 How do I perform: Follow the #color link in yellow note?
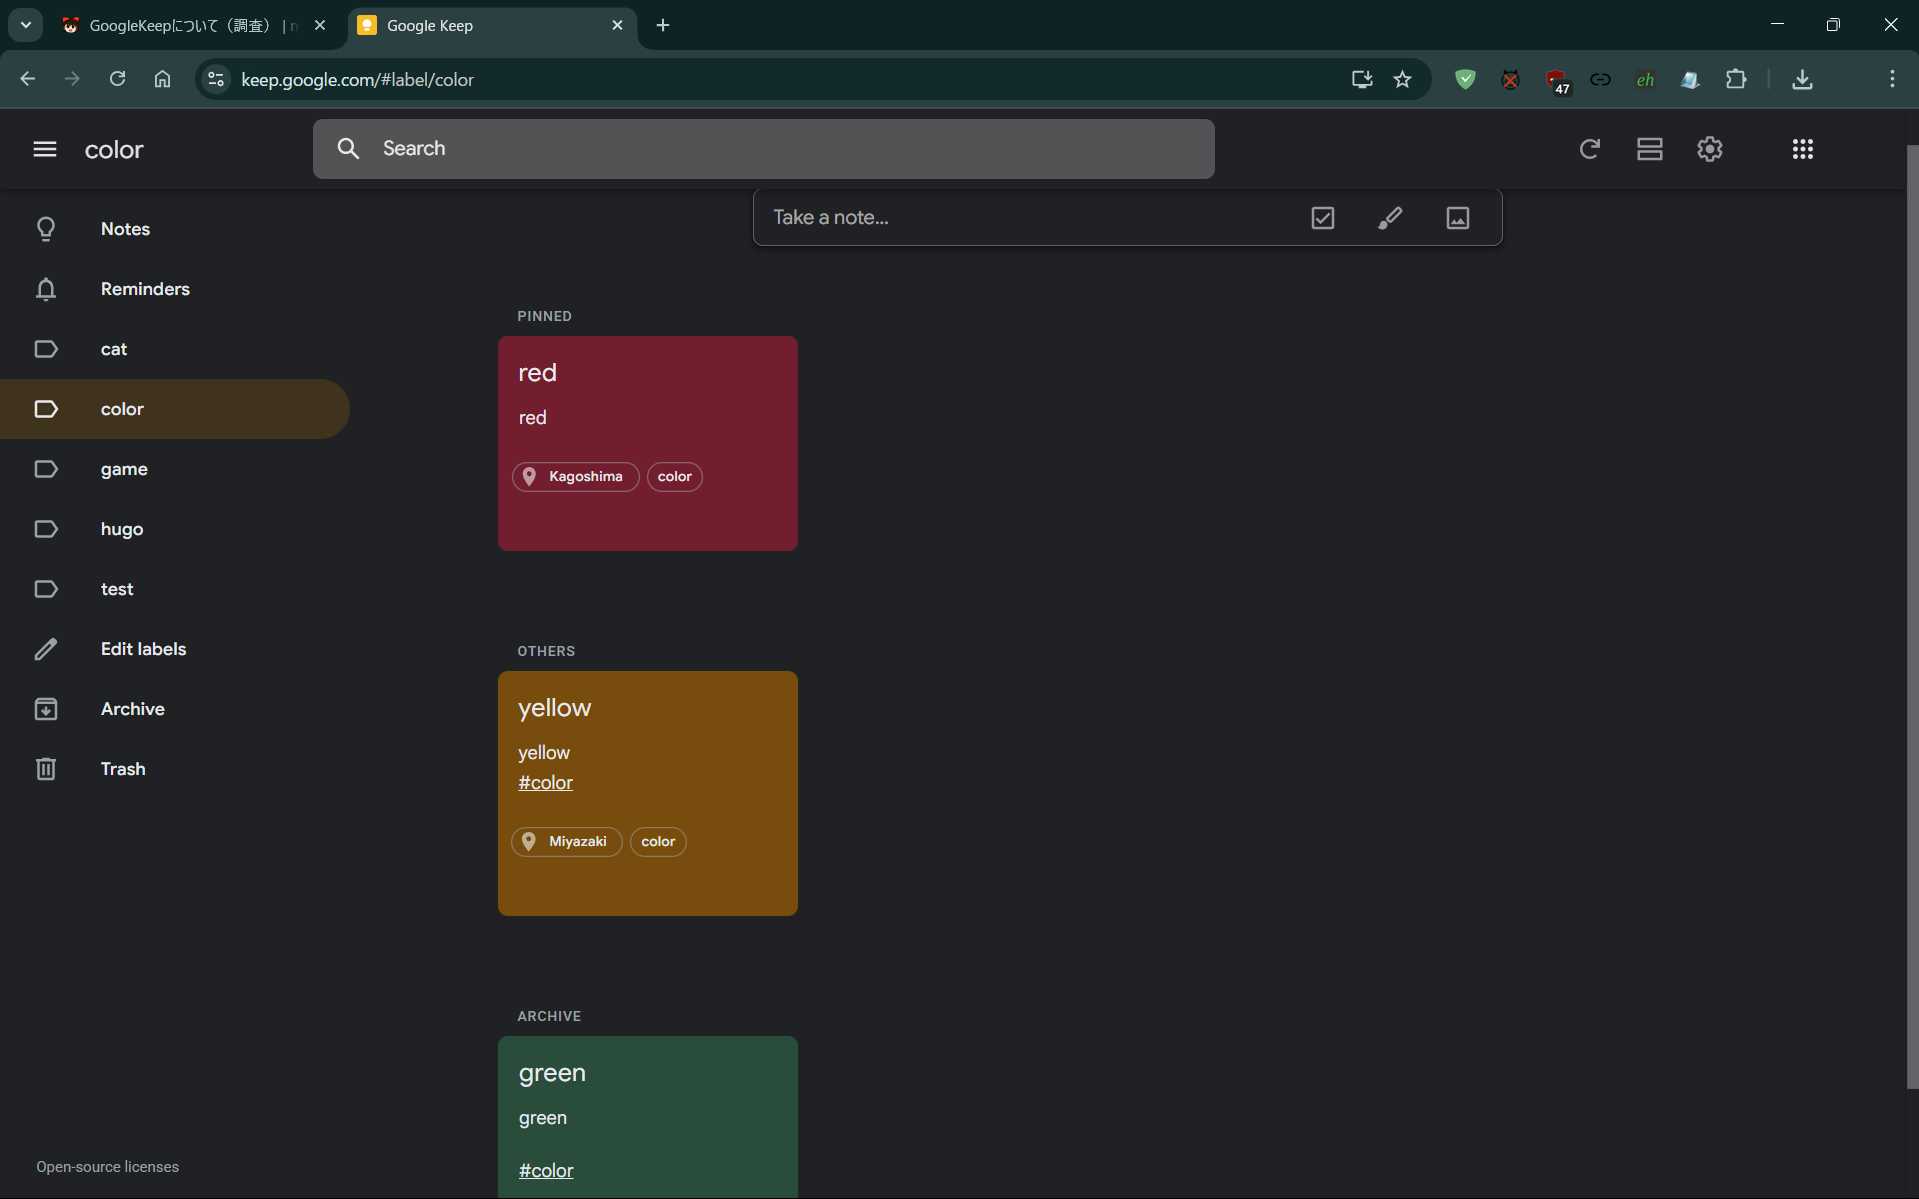click(545, 783)
